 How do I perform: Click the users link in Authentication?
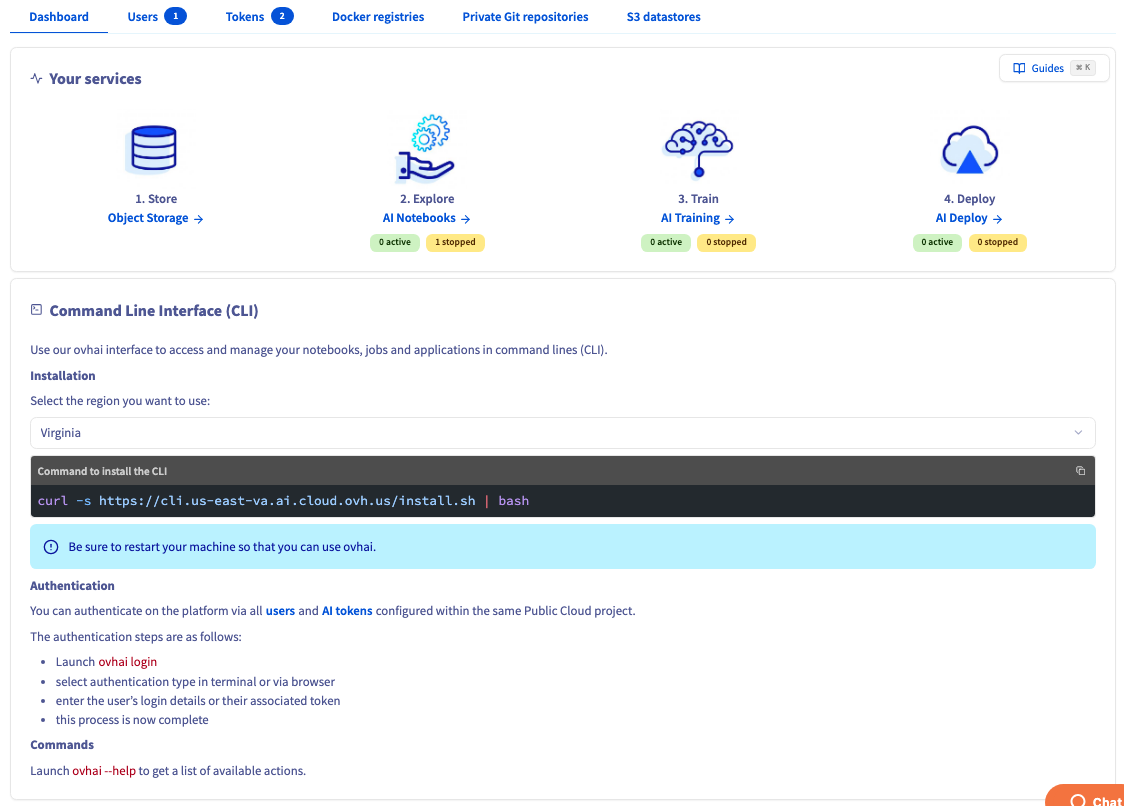click(280, 611)
